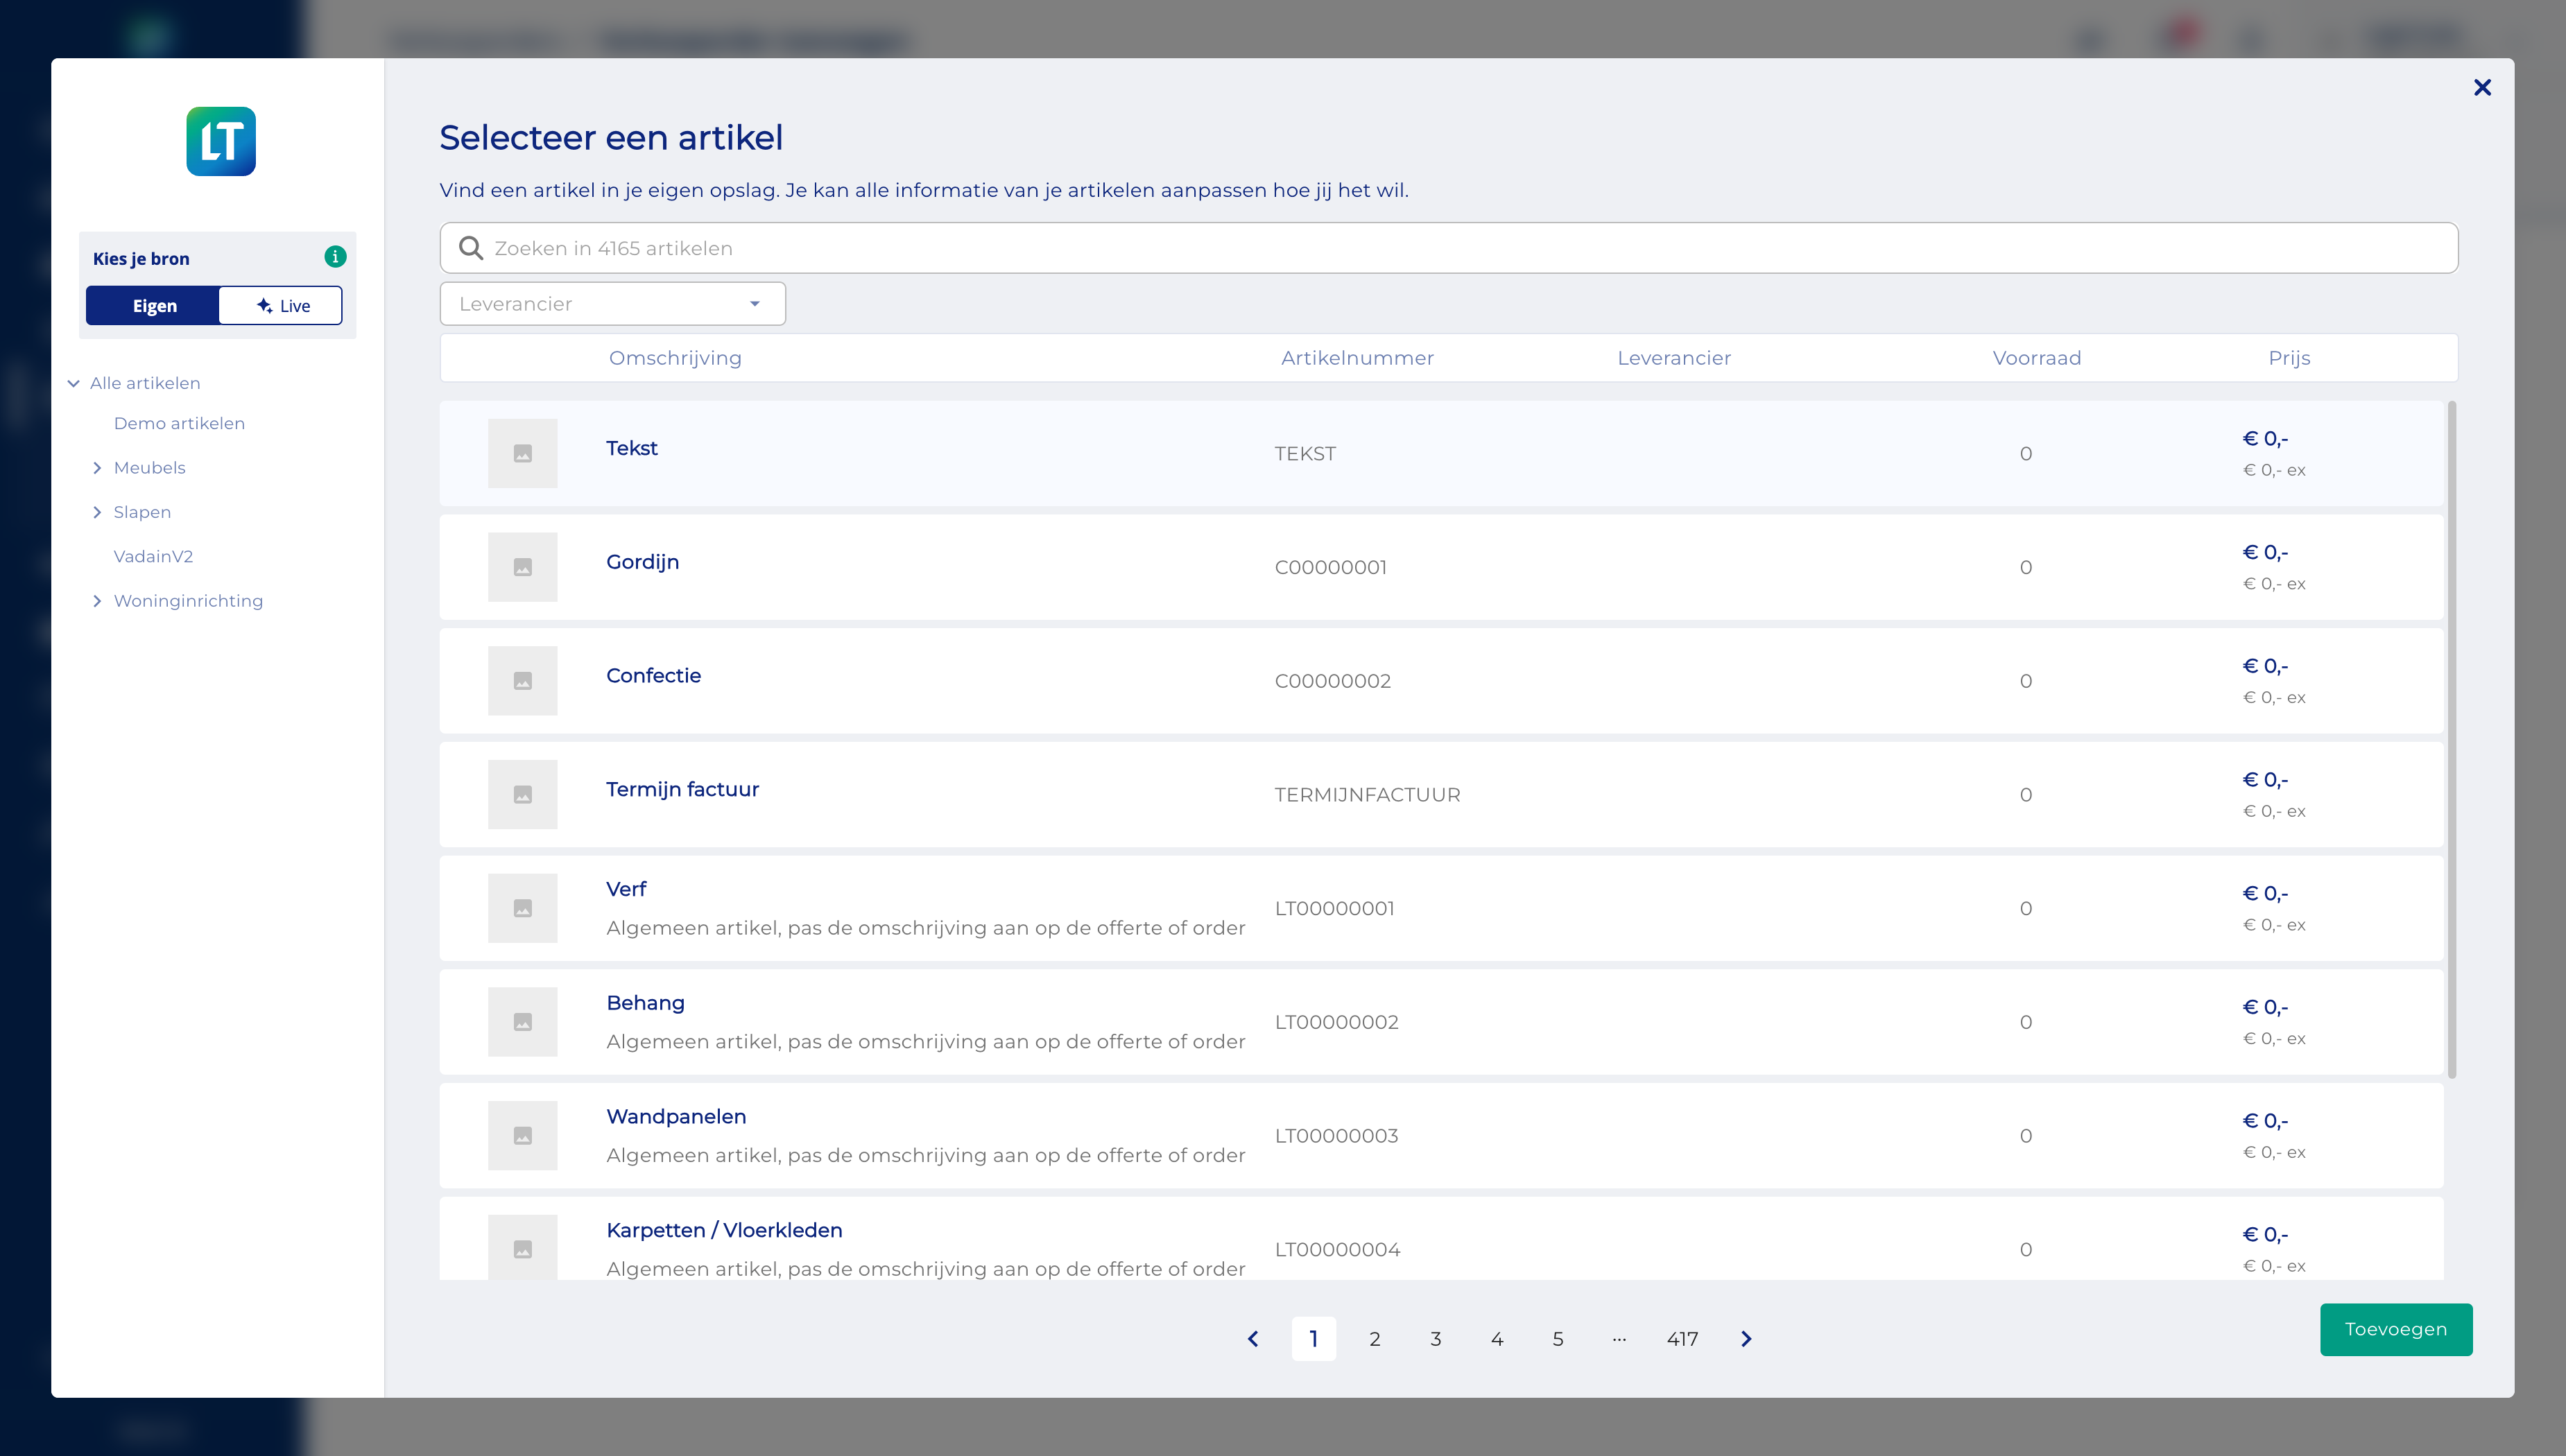Click the Gordijn image placeholder thumbnail
Viewport: 2566px width, 1456px height.
[x=523, y=567]
